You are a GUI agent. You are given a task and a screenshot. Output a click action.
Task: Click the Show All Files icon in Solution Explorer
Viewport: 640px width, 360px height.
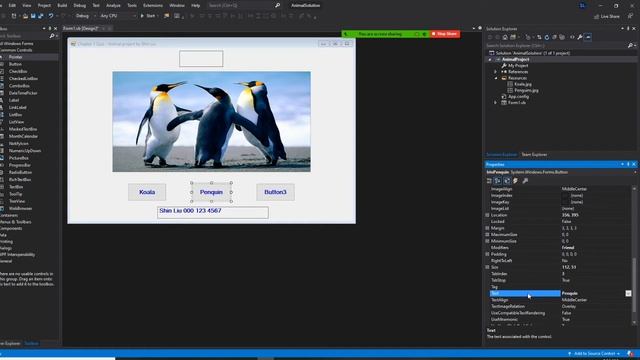pyautogui.click(x=562, y=37)
